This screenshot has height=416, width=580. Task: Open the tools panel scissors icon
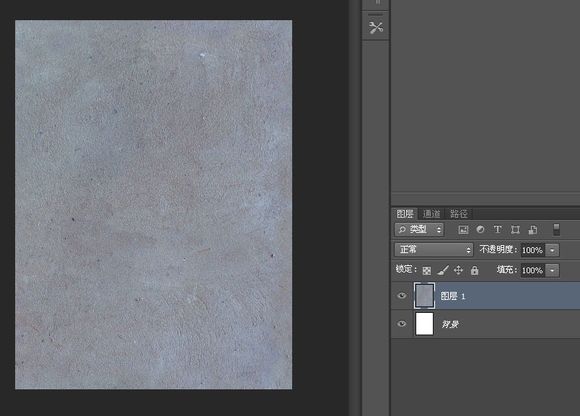375,27
